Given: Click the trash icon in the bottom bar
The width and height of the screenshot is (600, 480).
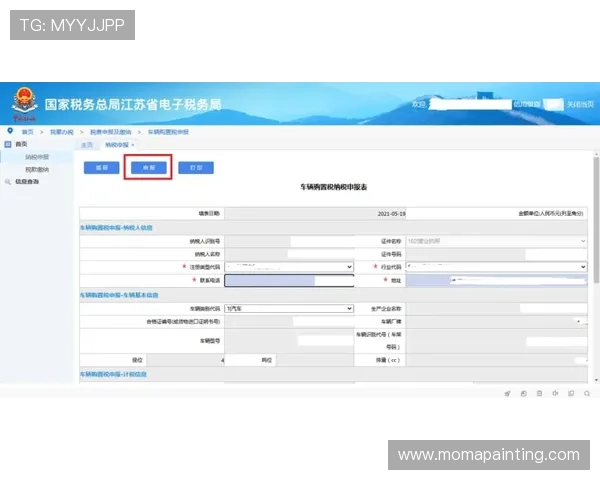Looking at the screenshot, I should pyautogui.click(x=539, y=393).
